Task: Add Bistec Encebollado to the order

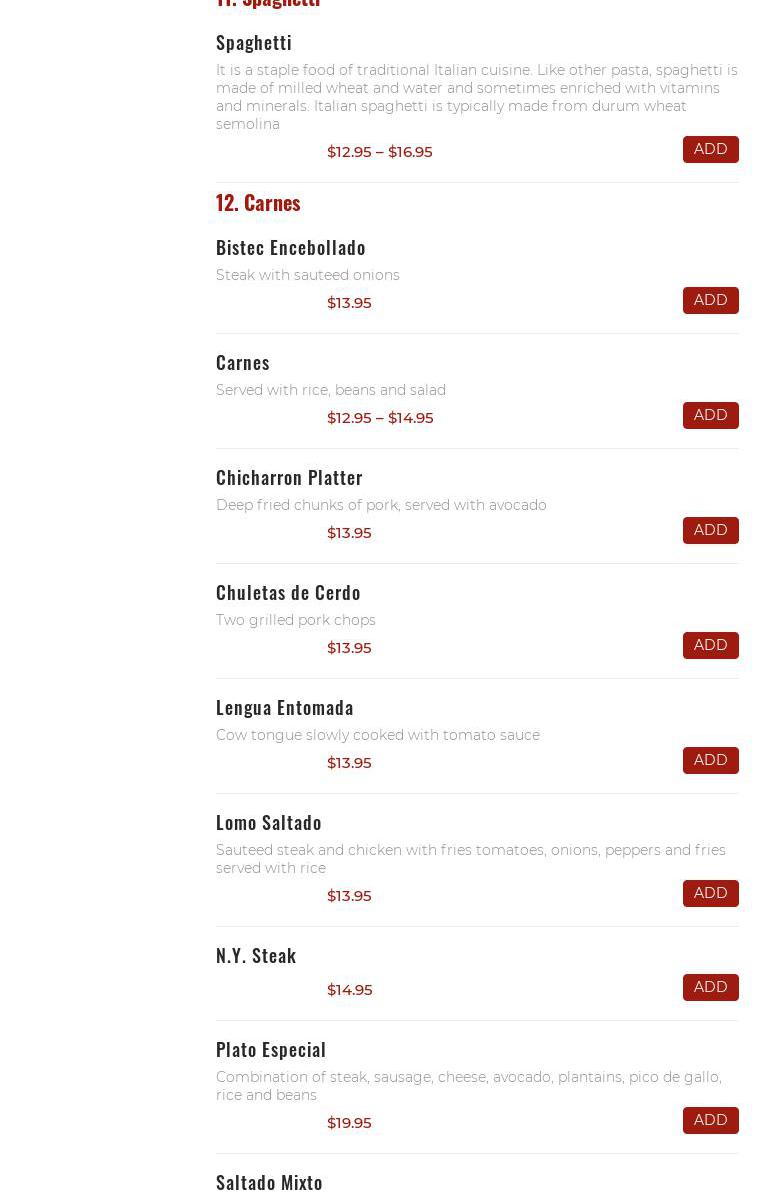Action: 710,300
